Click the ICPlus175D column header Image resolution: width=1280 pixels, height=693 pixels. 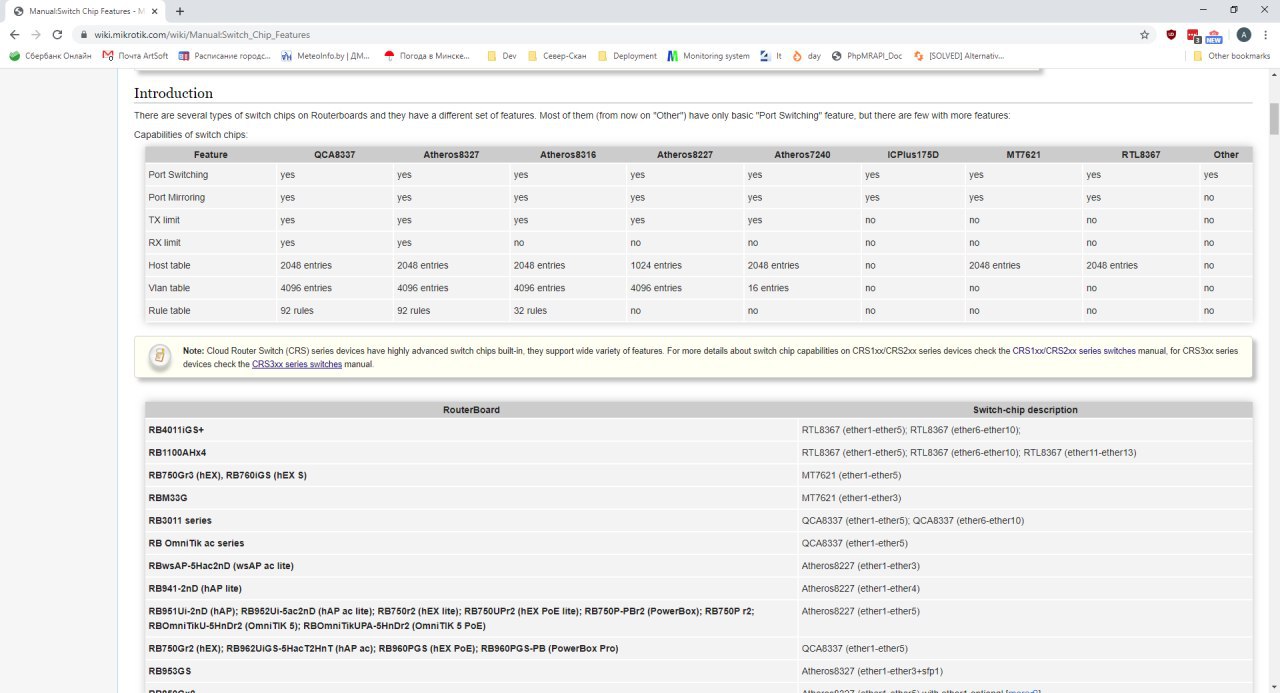(x=913, y=155)
